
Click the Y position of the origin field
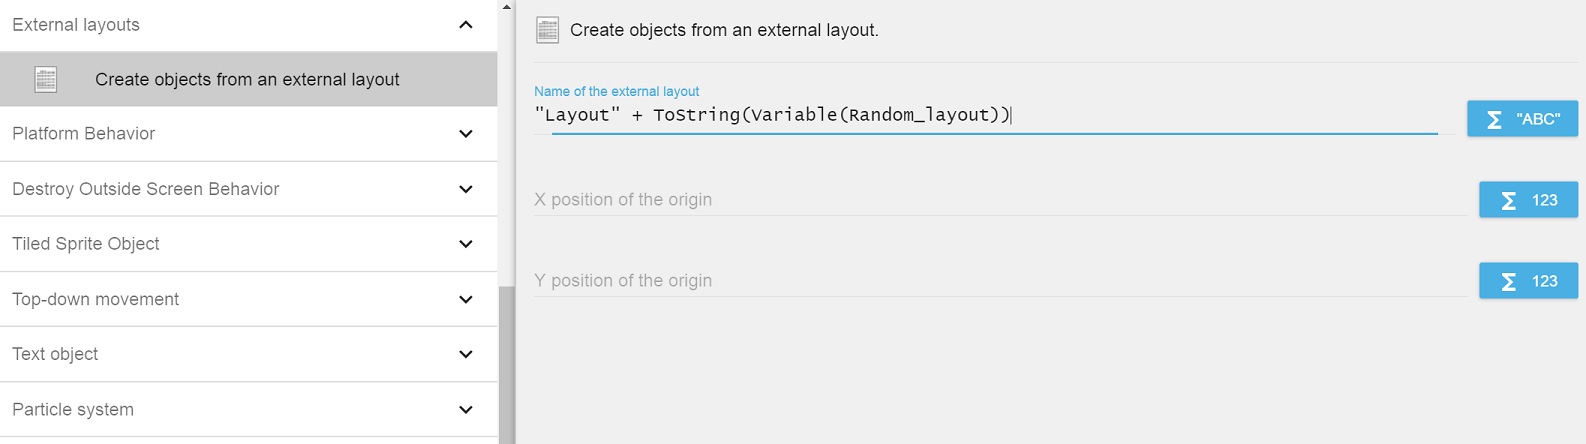coord(1000,281)
